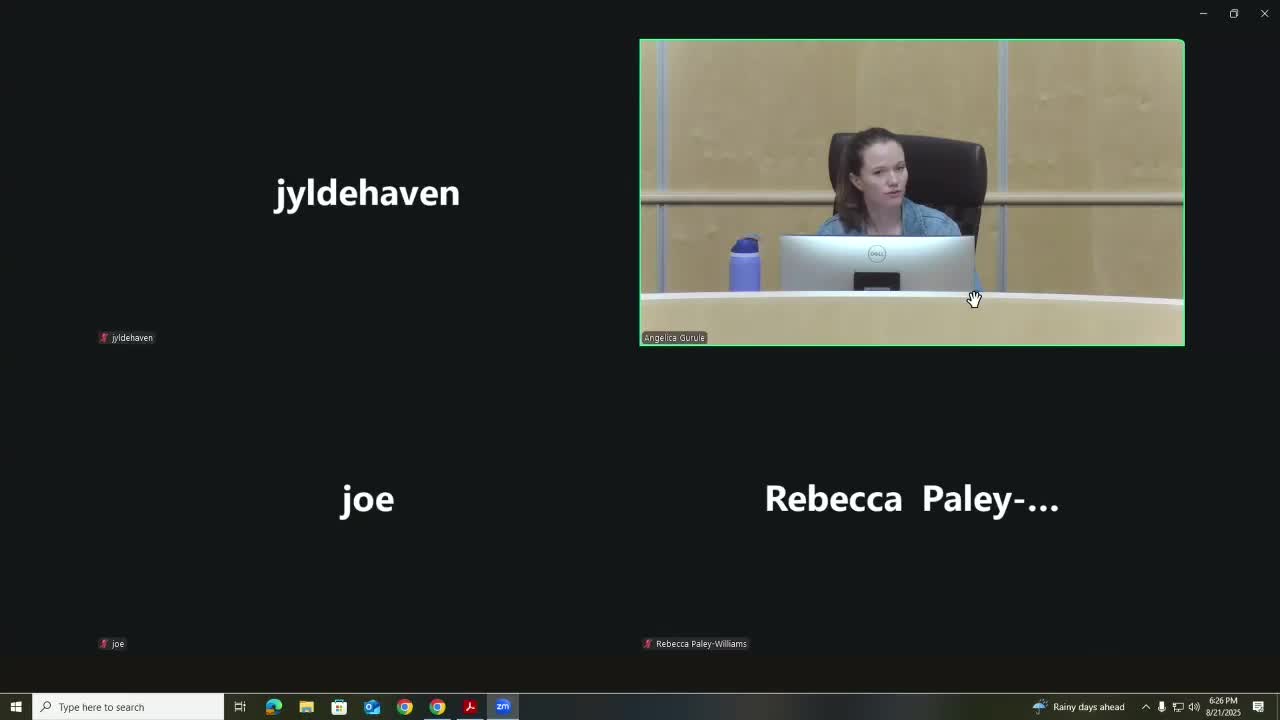1280x720 pixels.
Task: Open the Windows notification center
Action: coord(1259,707)
